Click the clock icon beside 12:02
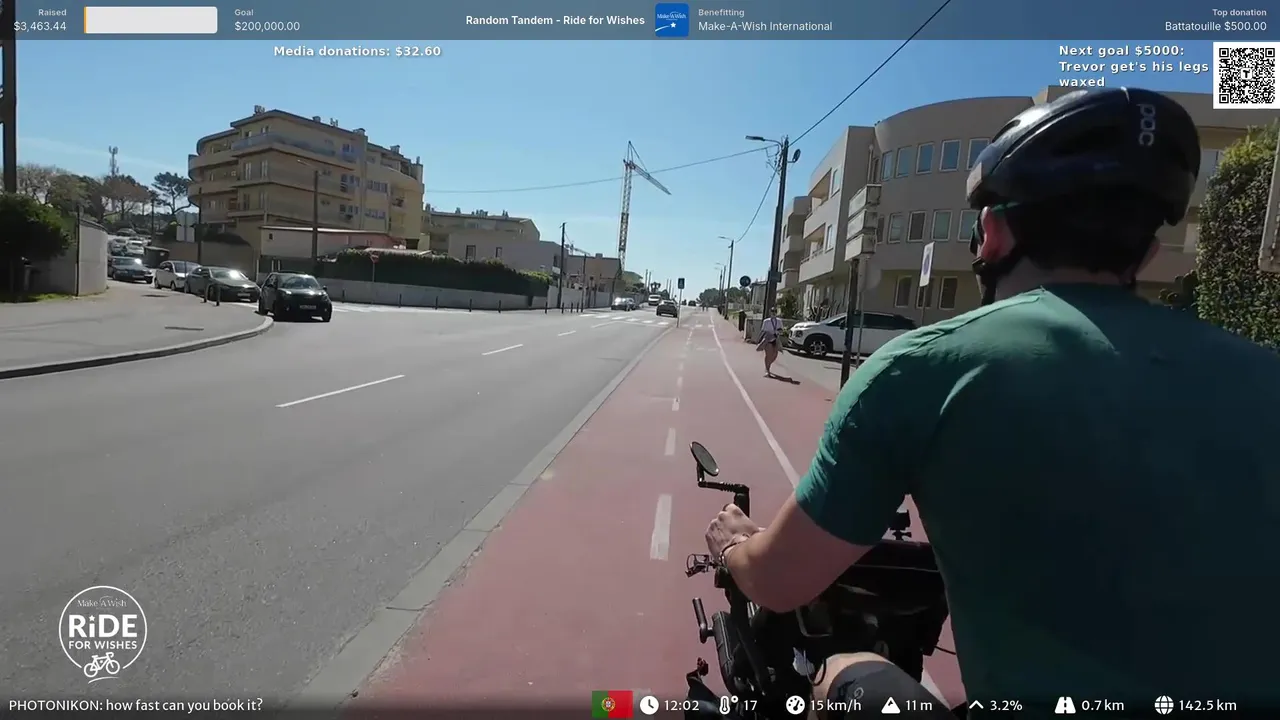The width and height of the screenshot is (1280, 720). [x=649, y=705]
